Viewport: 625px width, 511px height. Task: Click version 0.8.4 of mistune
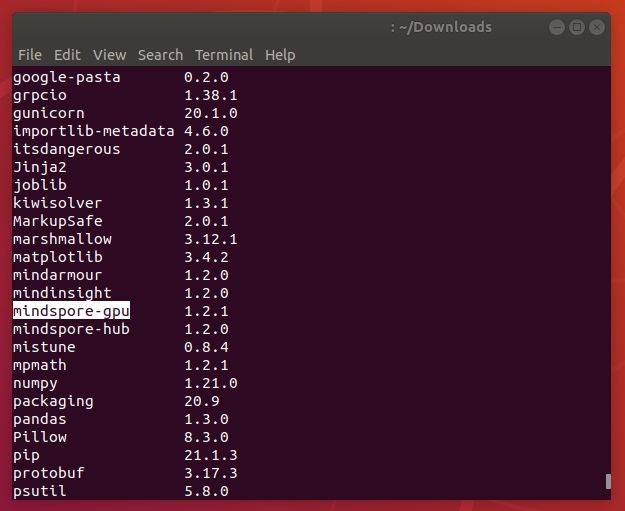coord(206,347)
